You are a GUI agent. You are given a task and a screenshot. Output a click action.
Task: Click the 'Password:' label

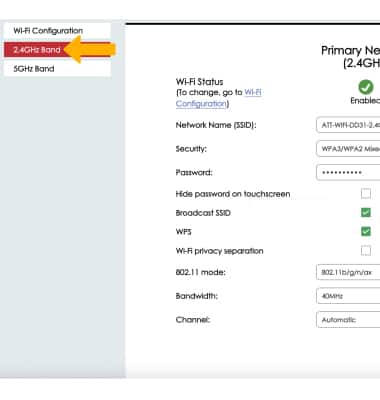[194, 173]
